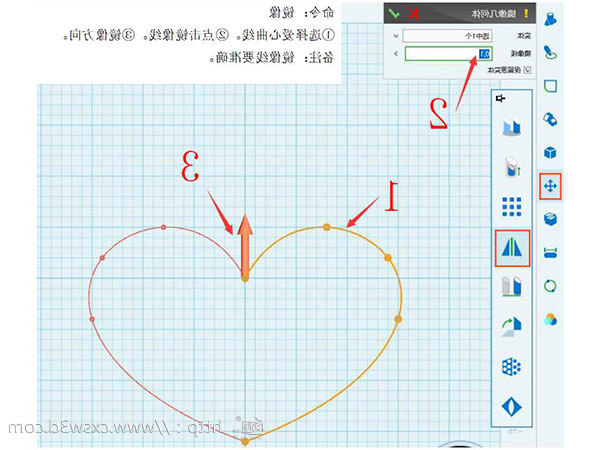Select the align tool (cylinders on green line)
The image size is (600, 450).
[x=512, y=287]
